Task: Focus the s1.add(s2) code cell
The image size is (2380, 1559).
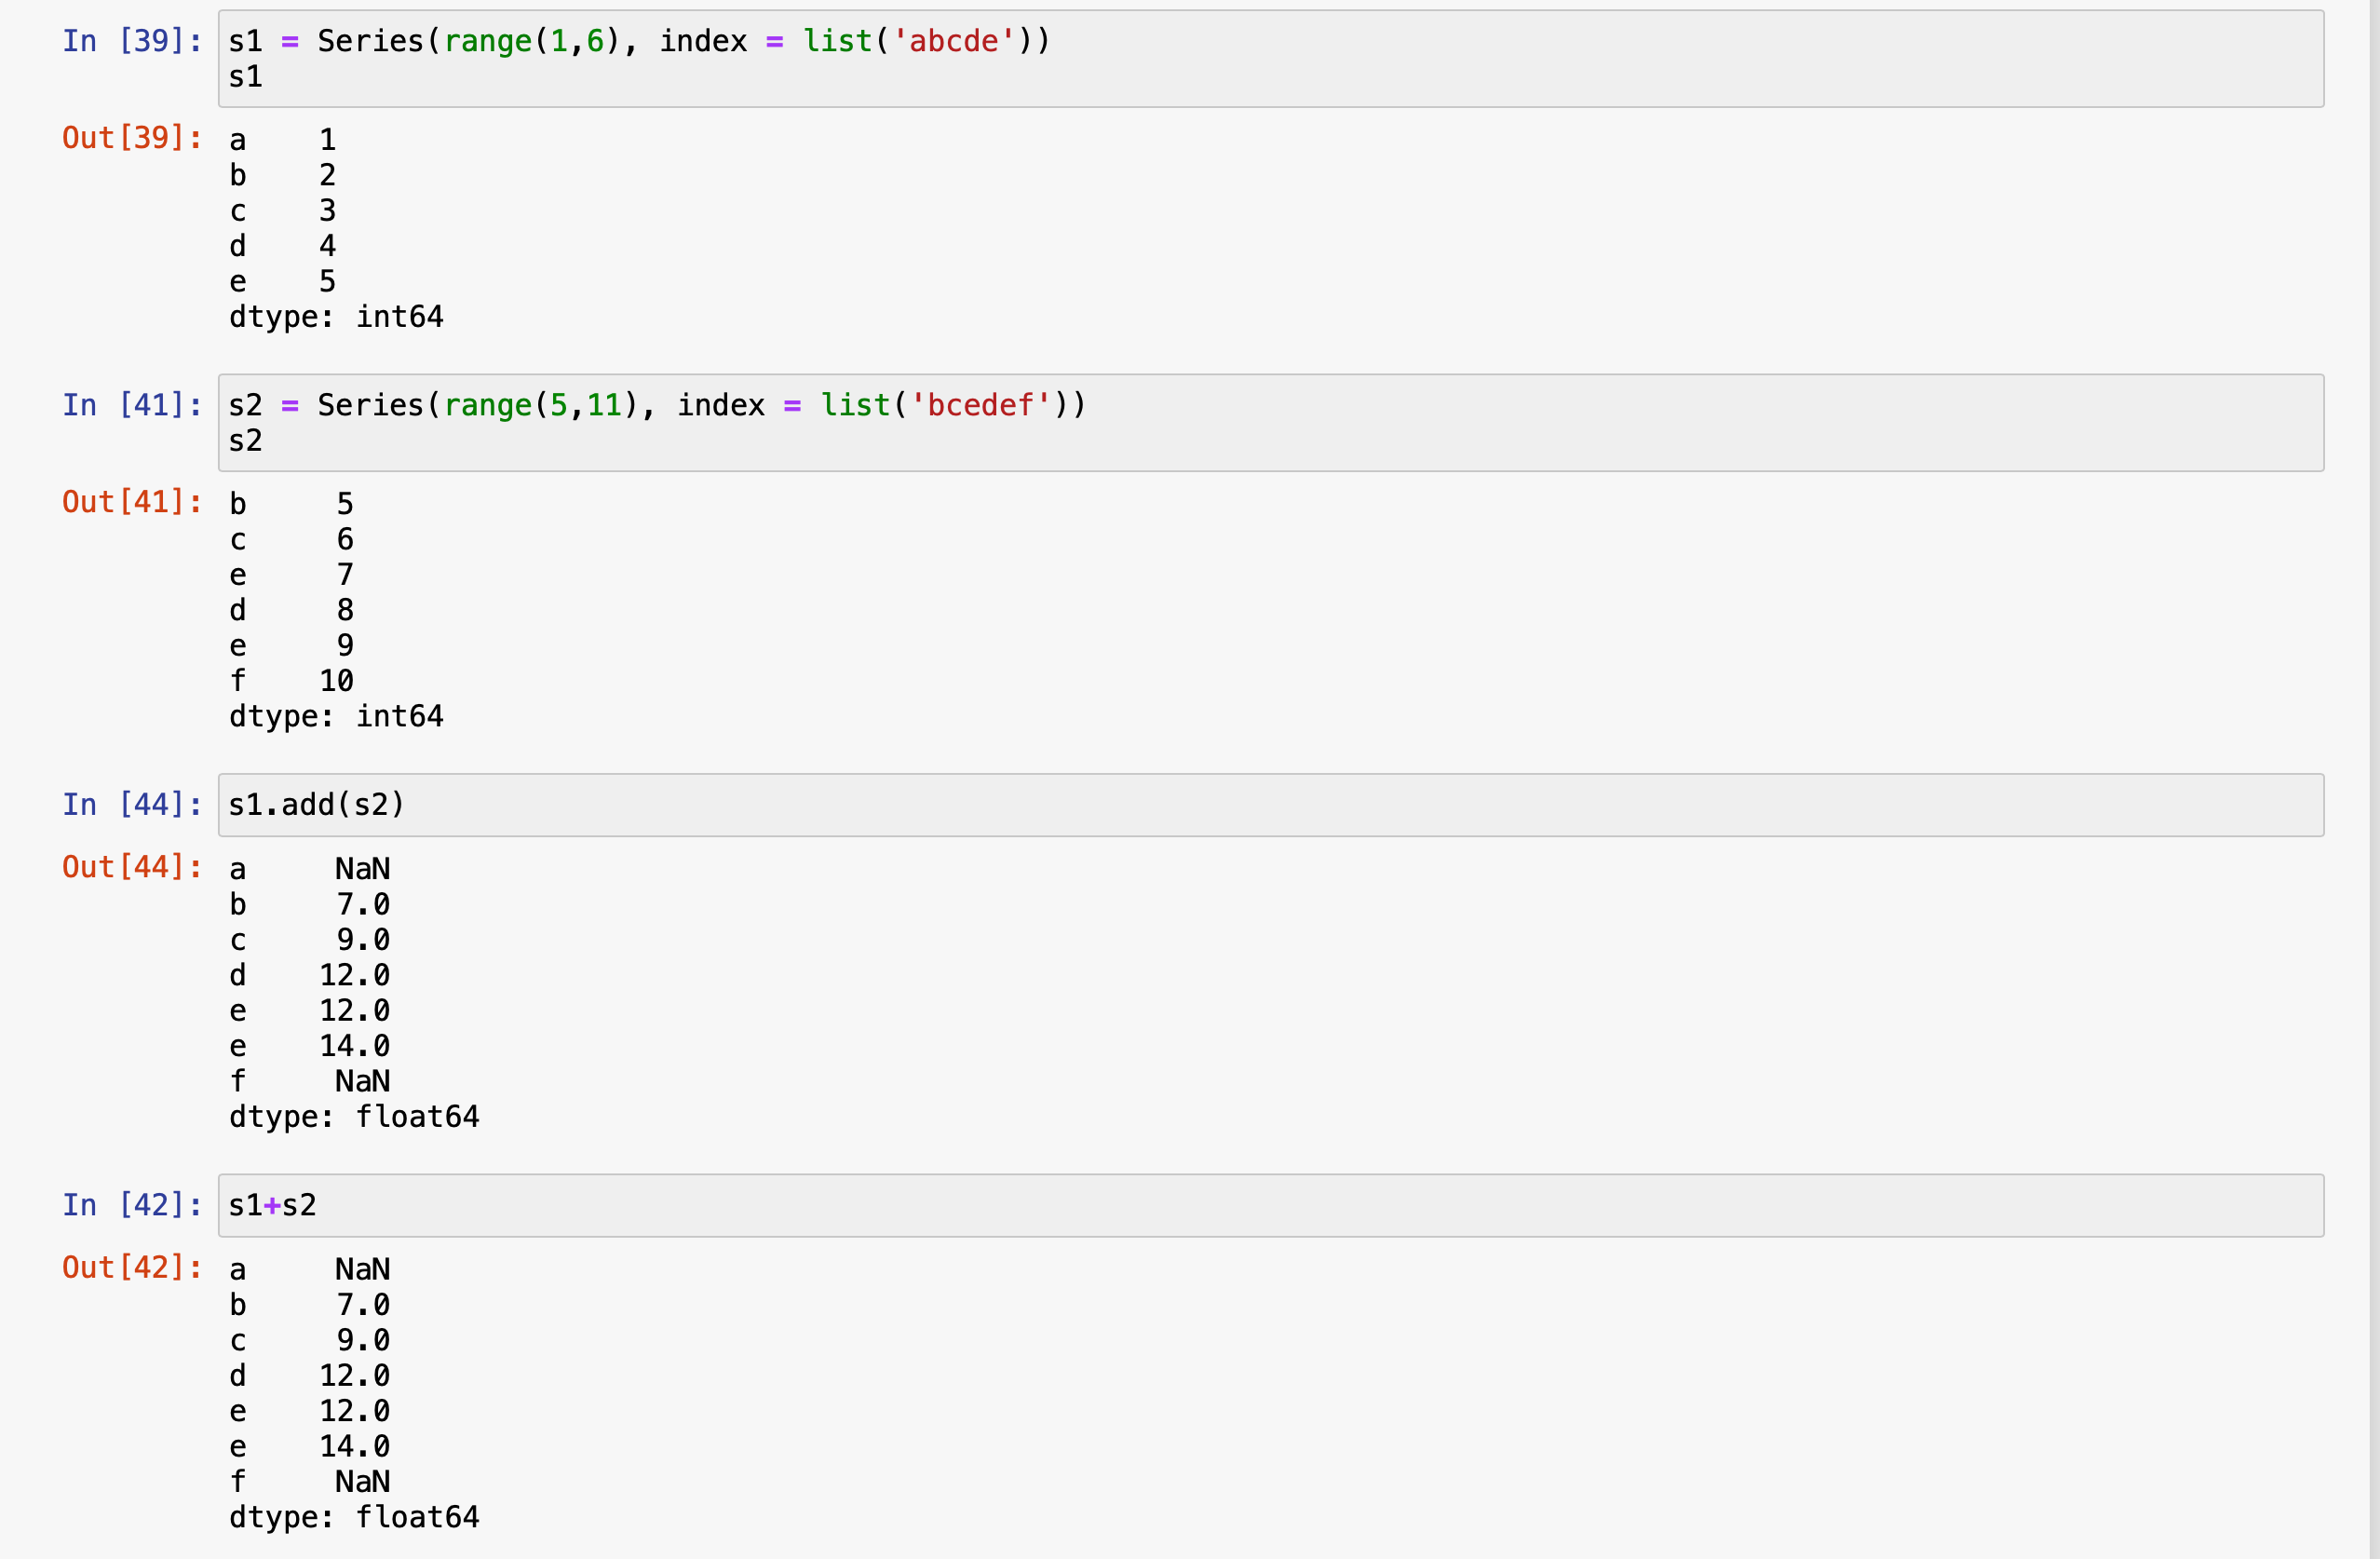Action: click(1270, 805)
